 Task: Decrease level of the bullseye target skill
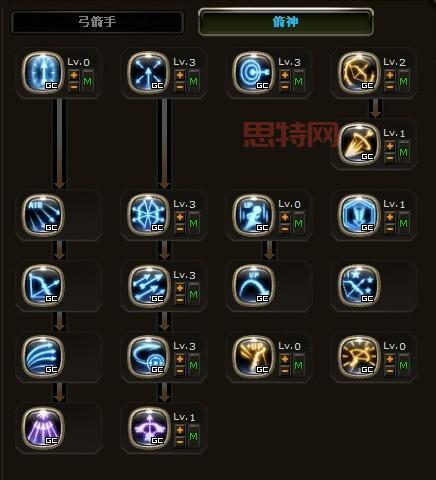tap(285, 87)
